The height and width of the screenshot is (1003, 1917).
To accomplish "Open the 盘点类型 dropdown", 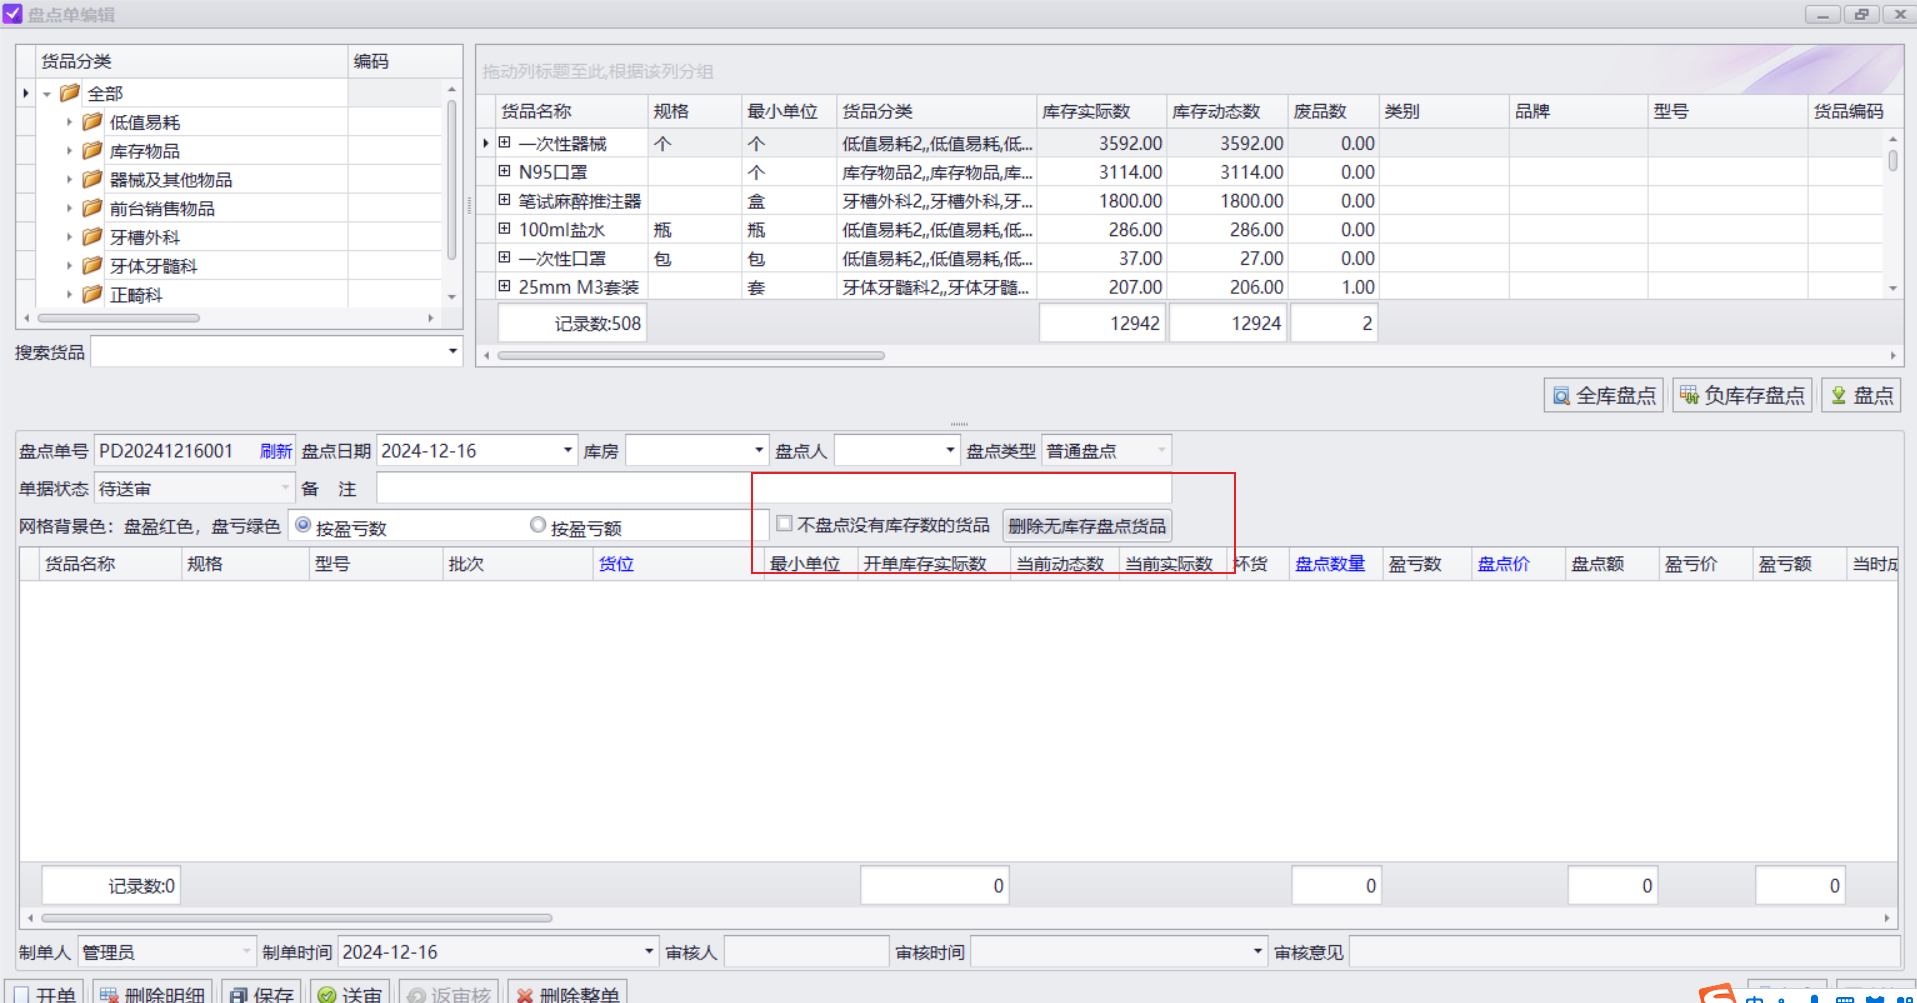I will point(1161,450).
